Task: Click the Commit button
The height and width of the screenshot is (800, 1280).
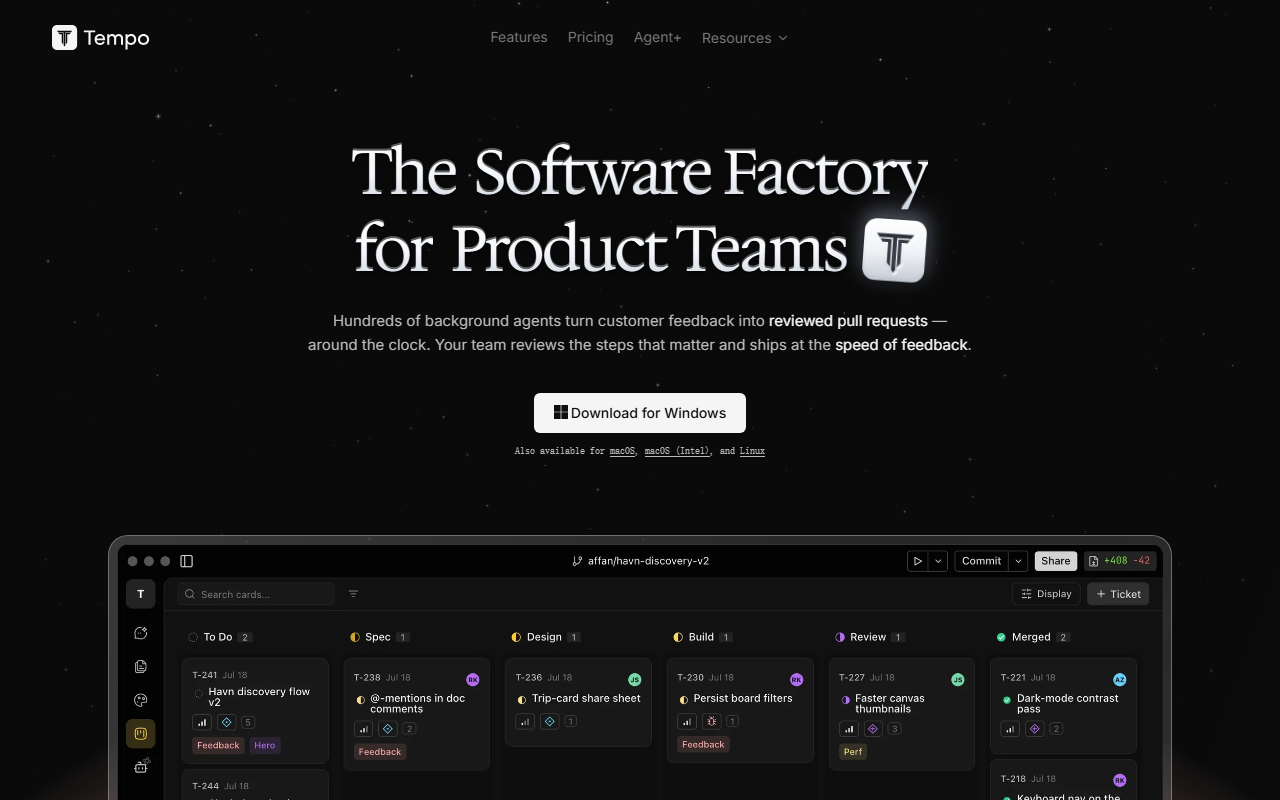Action: (981, 561)
